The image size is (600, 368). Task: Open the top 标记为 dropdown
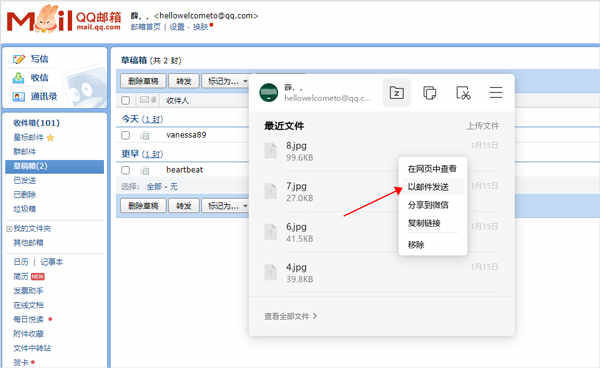click(x=227, y=81)
